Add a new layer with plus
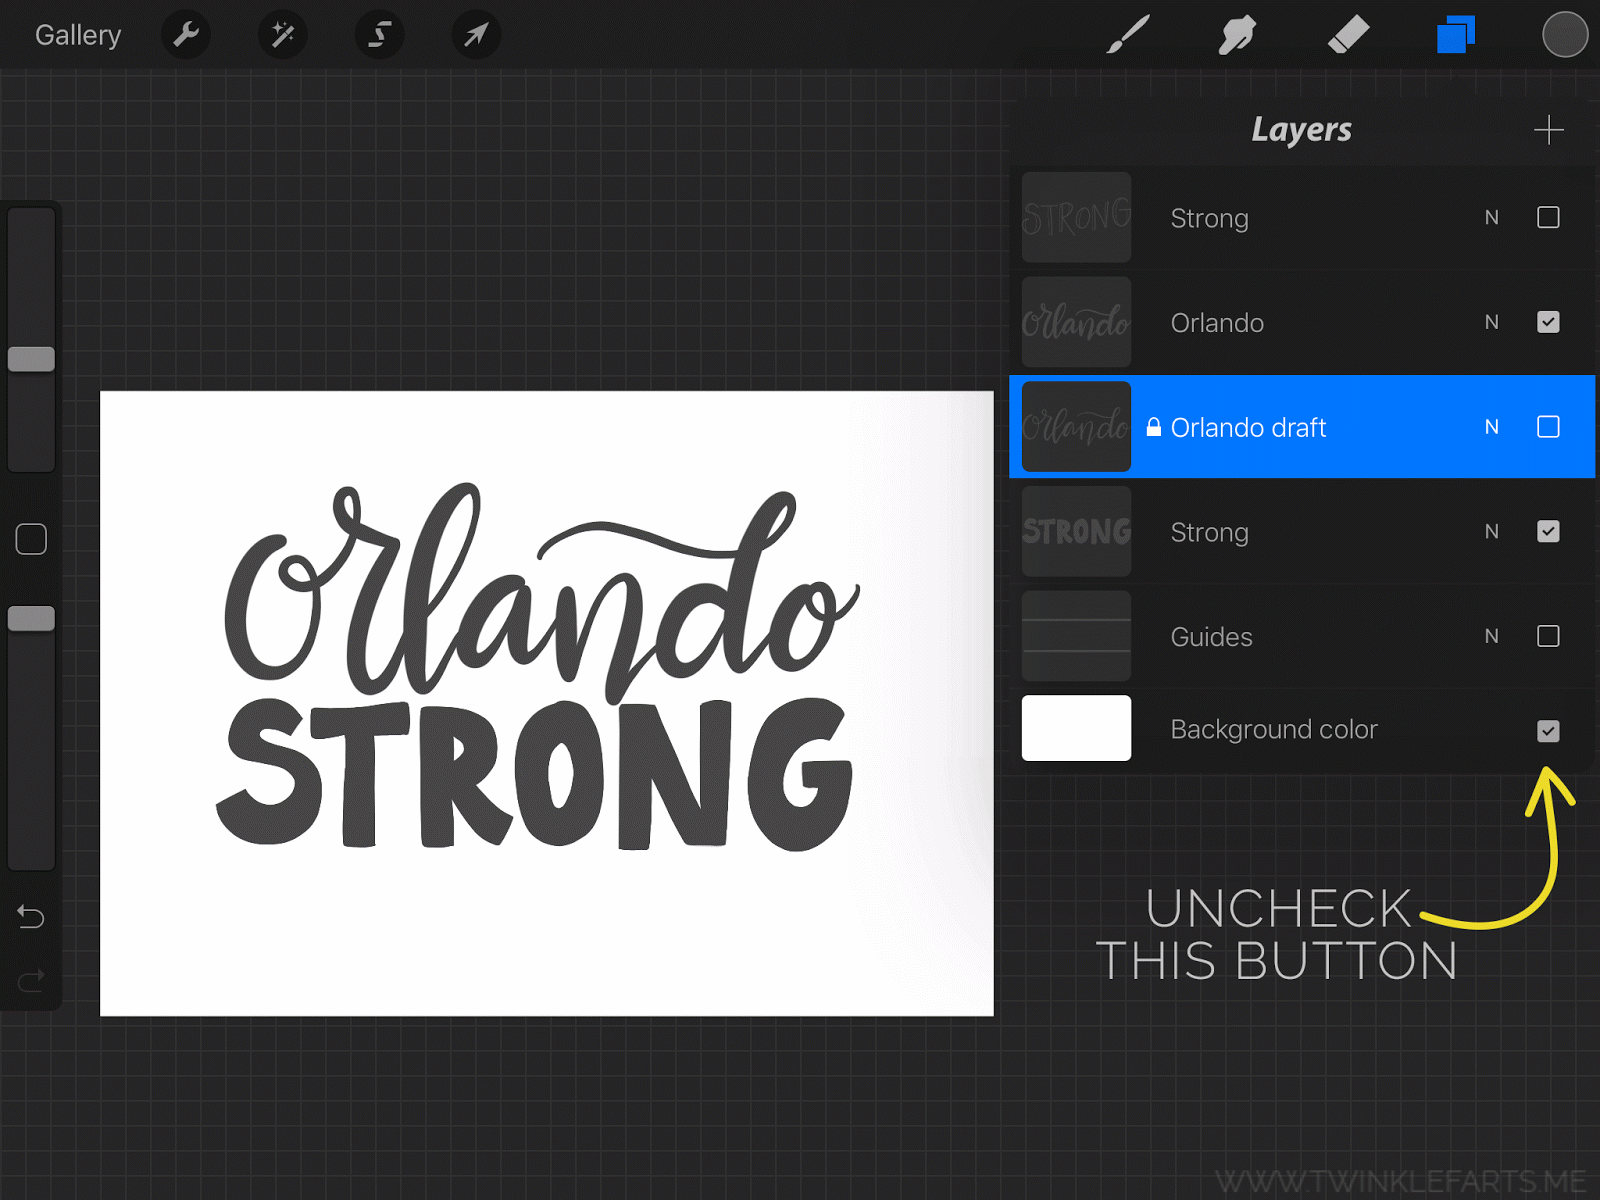The width and height of the screenshot is (1600, 1200). 1548,130
